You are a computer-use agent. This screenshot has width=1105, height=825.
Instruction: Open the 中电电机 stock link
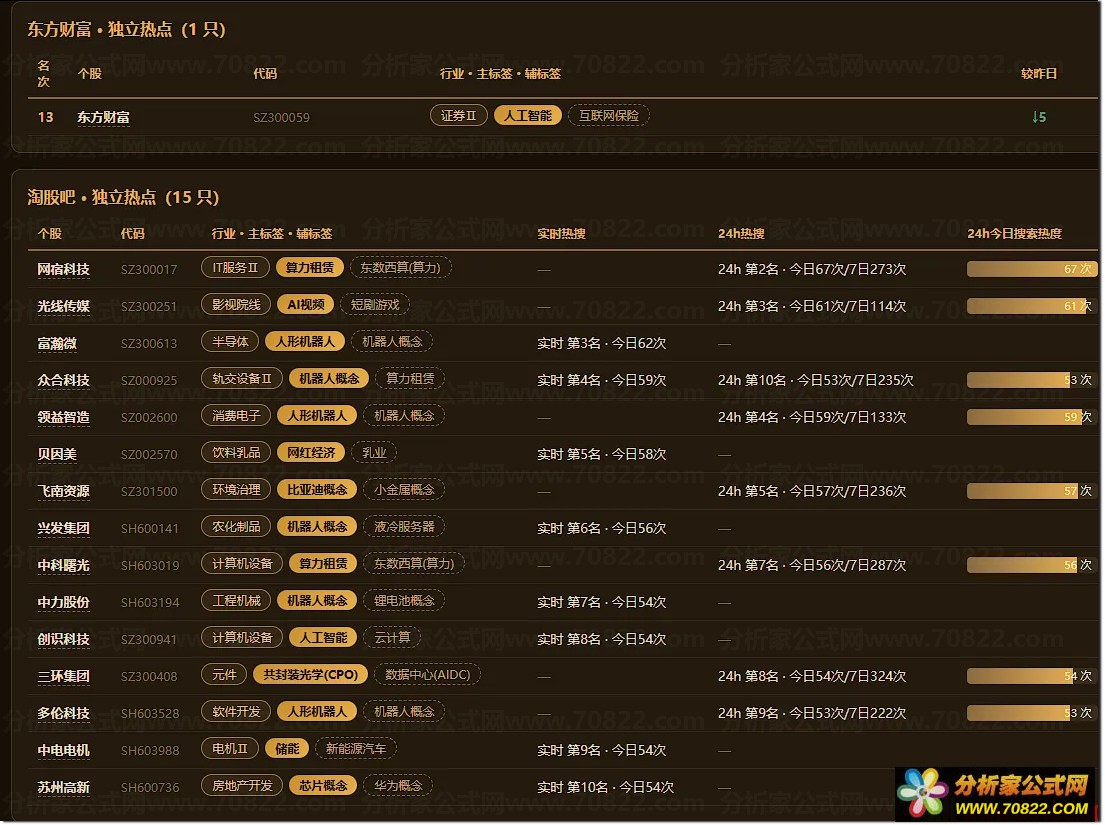[63, 750]
